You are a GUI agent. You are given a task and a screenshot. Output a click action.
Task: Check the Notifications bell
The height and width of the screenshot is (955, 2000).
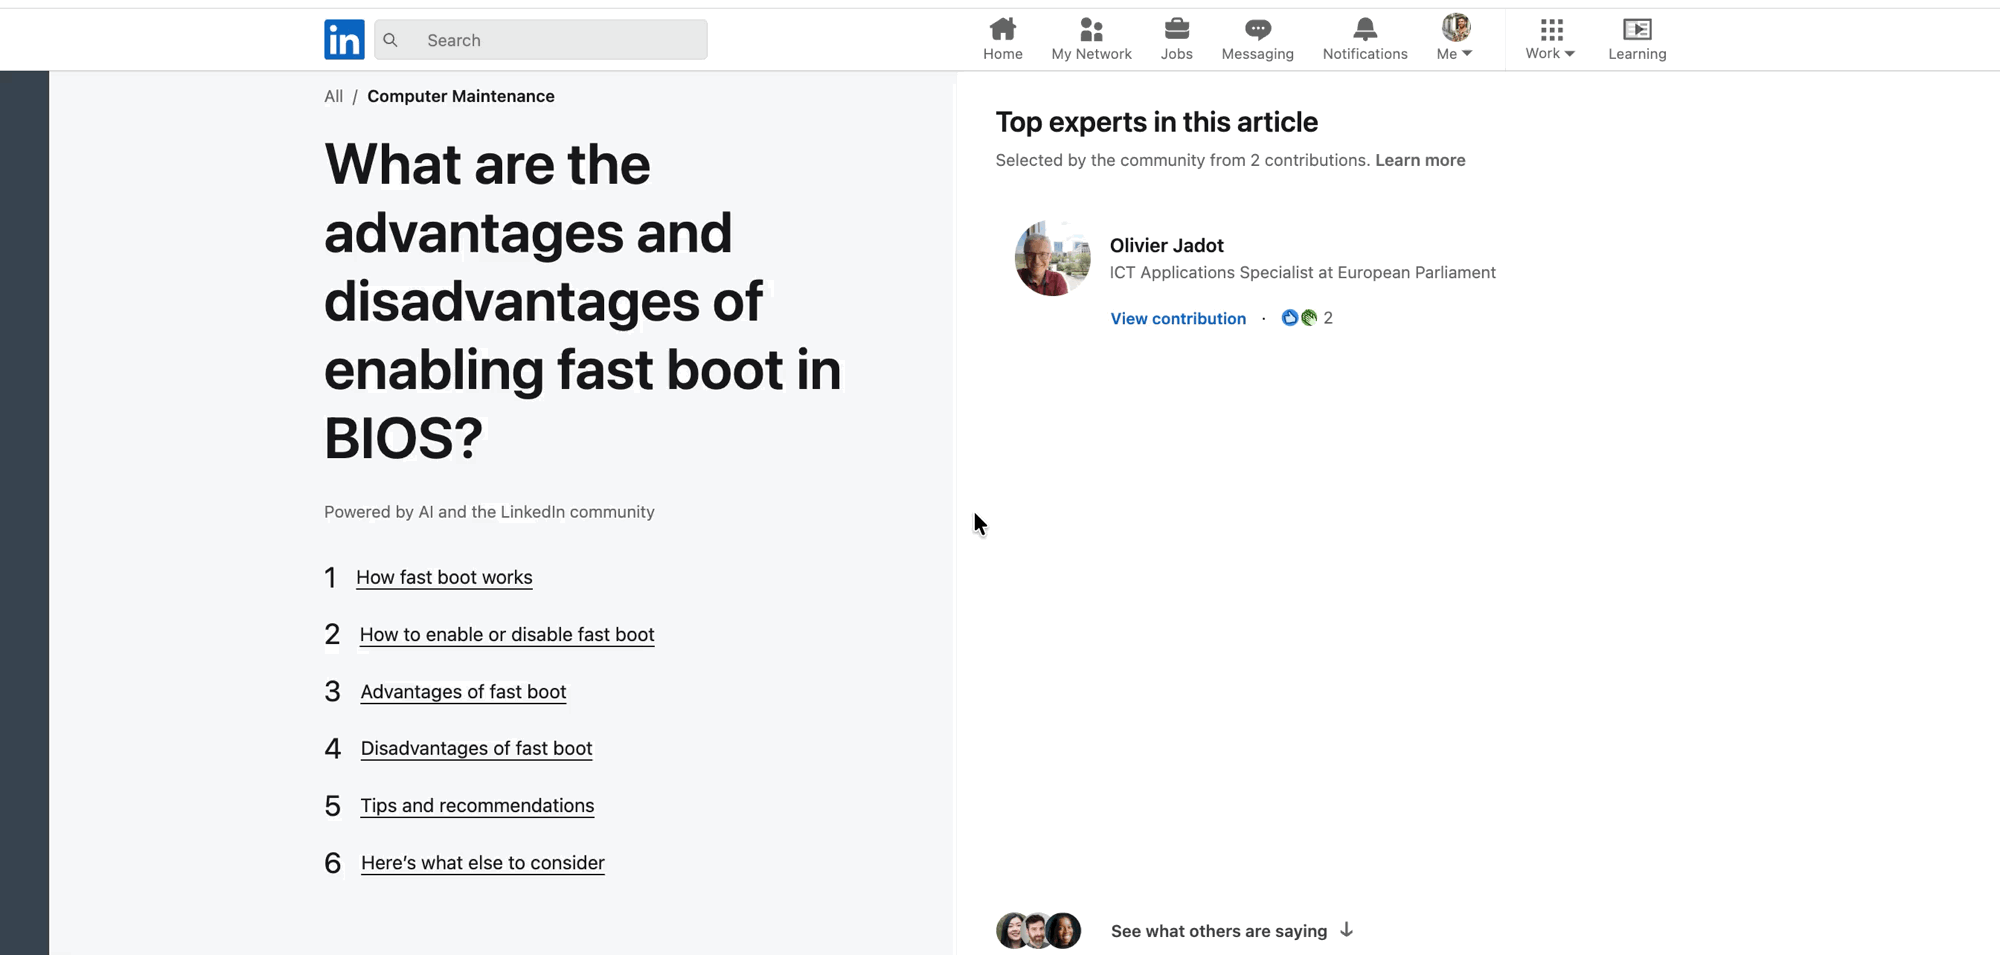(x=1364, y=29)
